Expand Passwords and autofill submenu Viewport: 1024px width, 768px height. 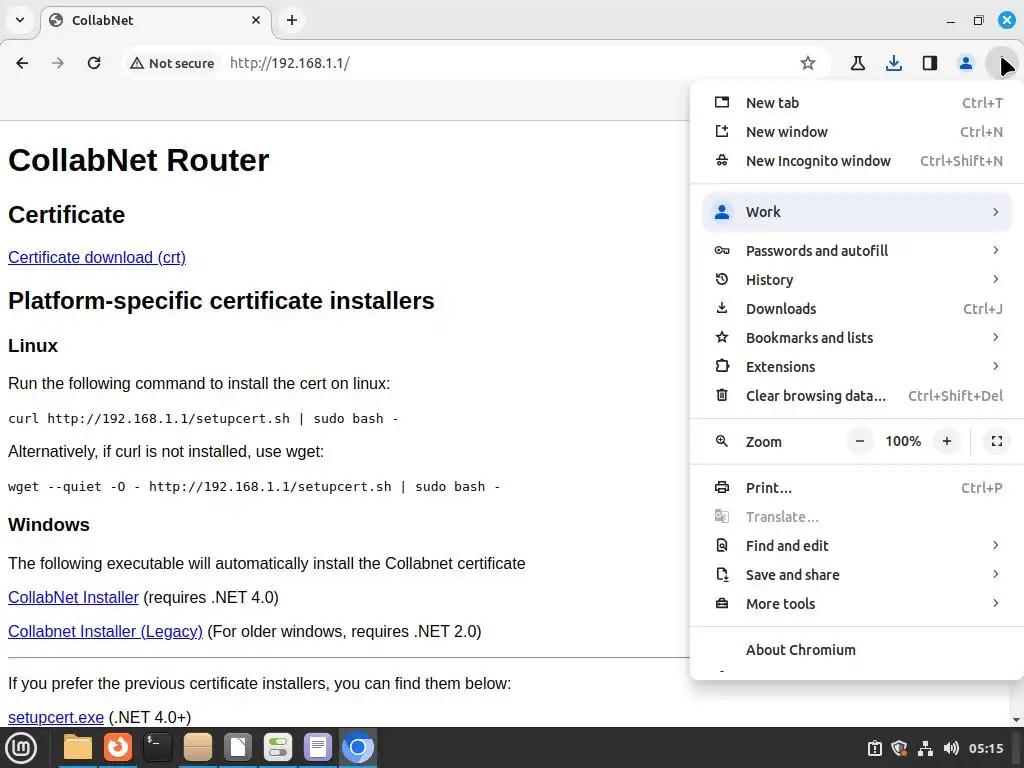(x=857, y=251)
